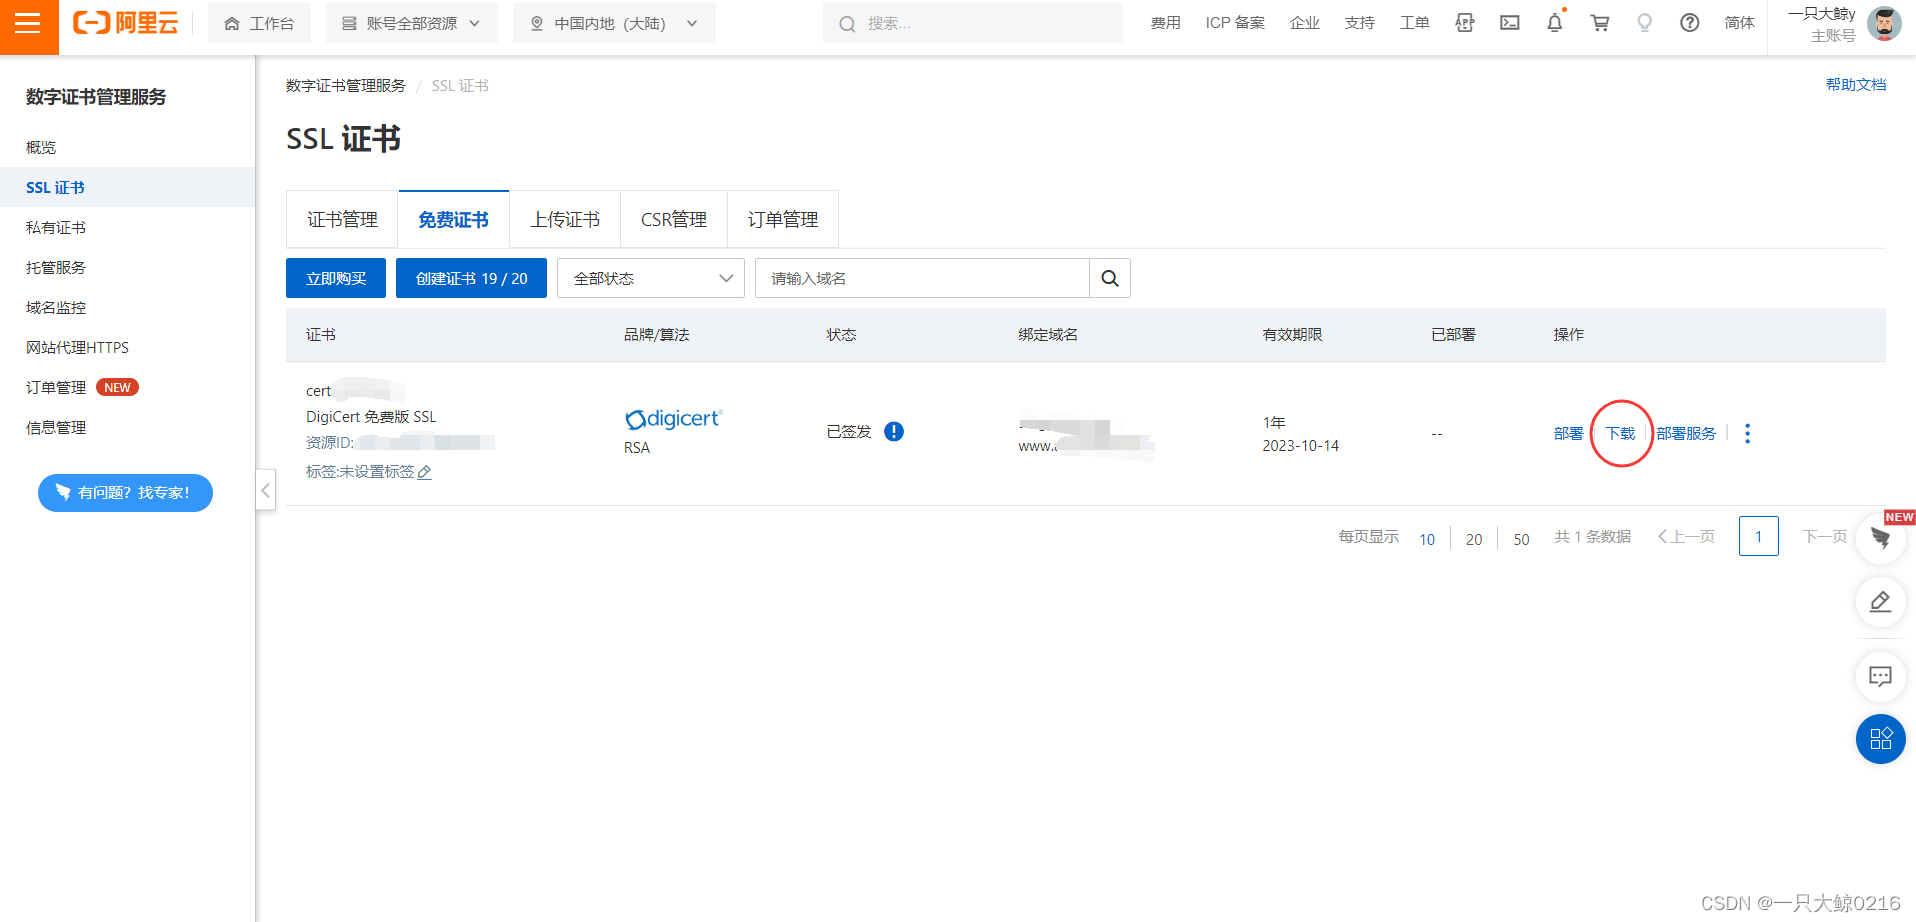Image resolution: width=1916 pixels, height=922 pixels.
Task: Edit the certificate tag pencil icon
Action: click(424, 472)
